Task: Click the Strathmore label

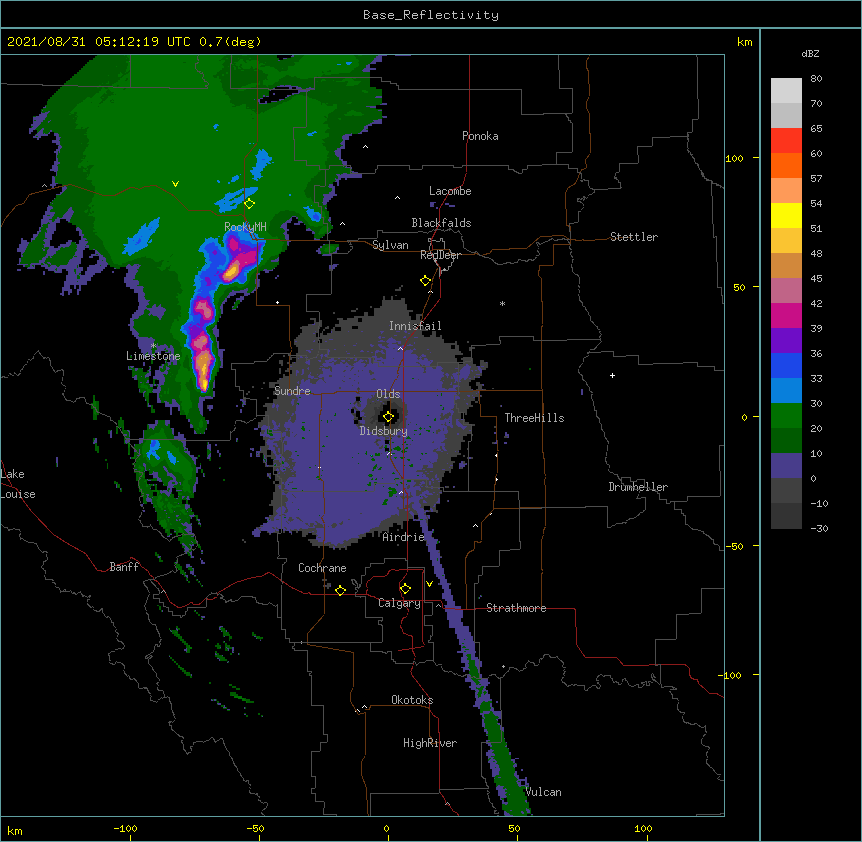Action: [516, 608]
